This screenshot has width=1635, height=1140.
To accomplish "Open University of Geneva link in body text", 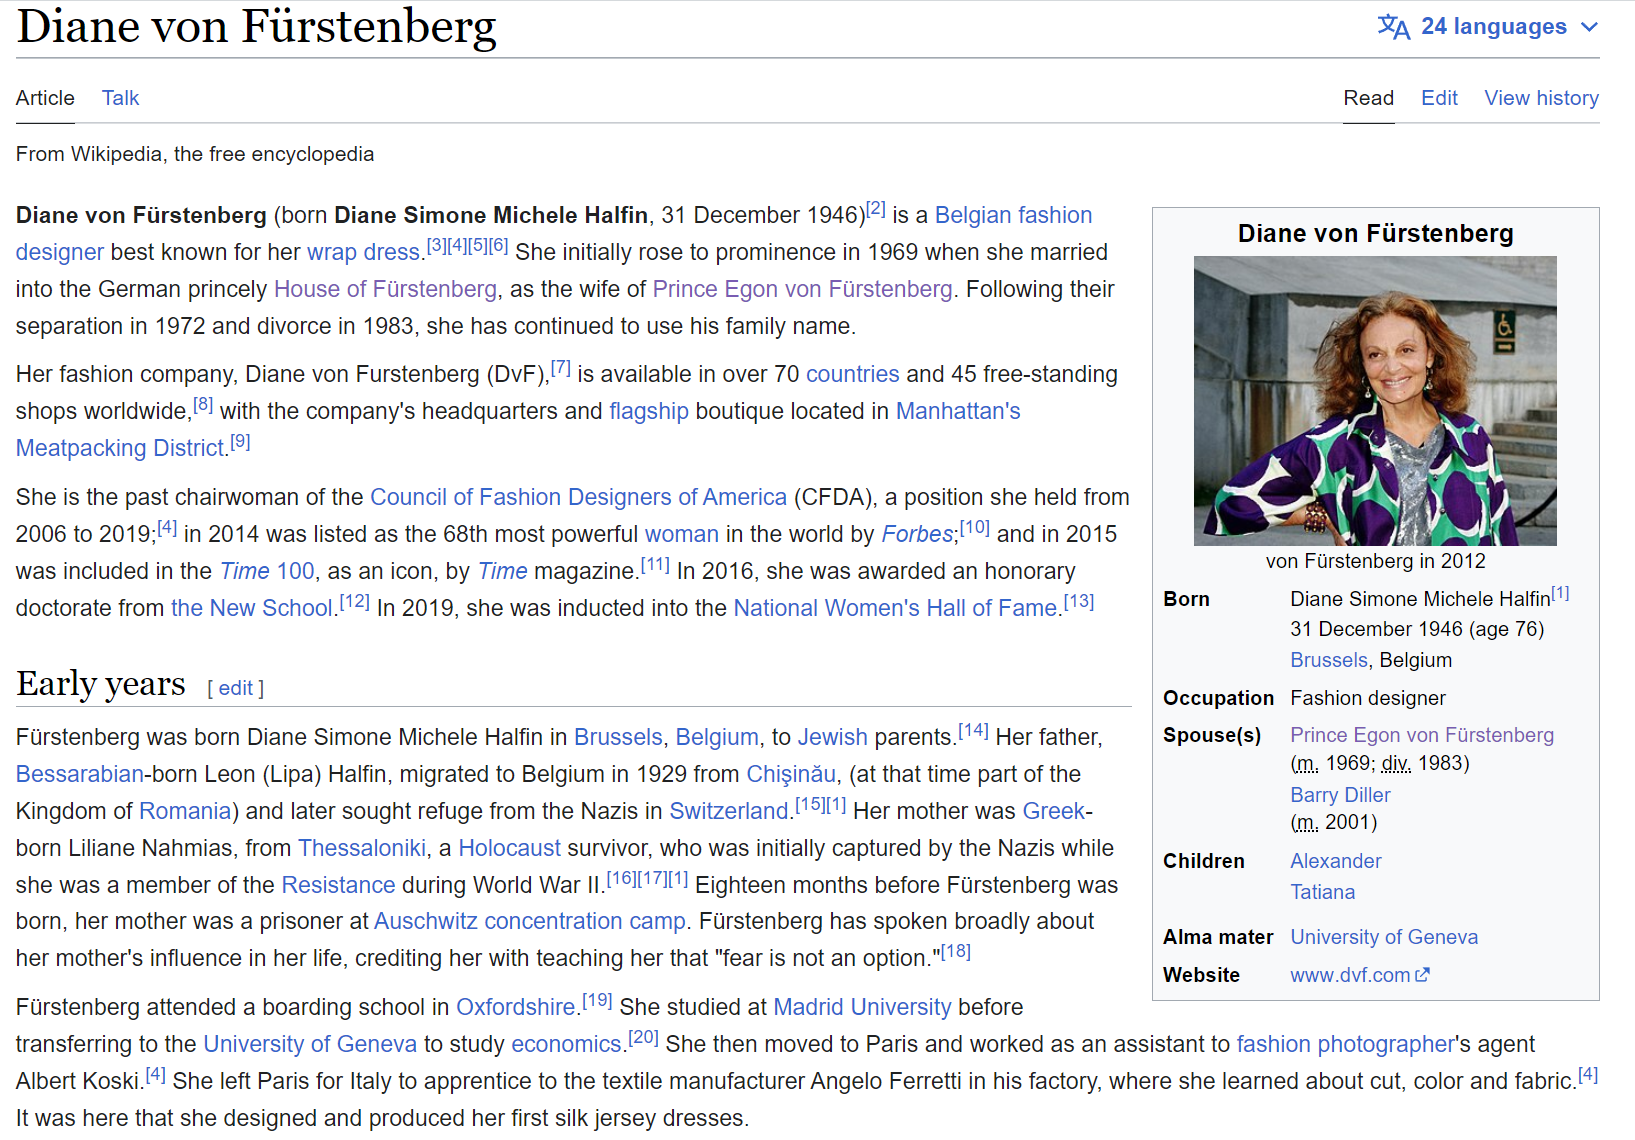I will click(310, 1044).
